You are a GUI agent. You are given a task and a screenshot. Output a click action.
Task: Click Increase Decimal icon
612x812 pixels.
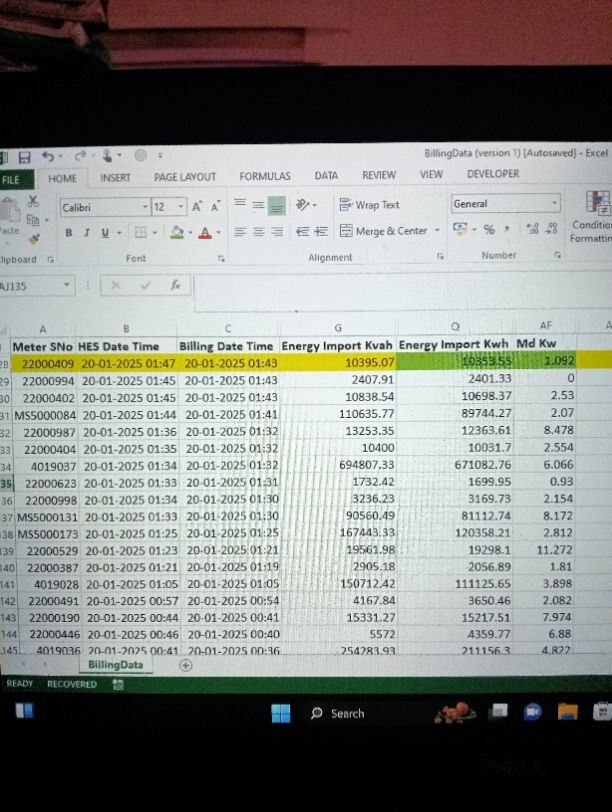(532, 228)
